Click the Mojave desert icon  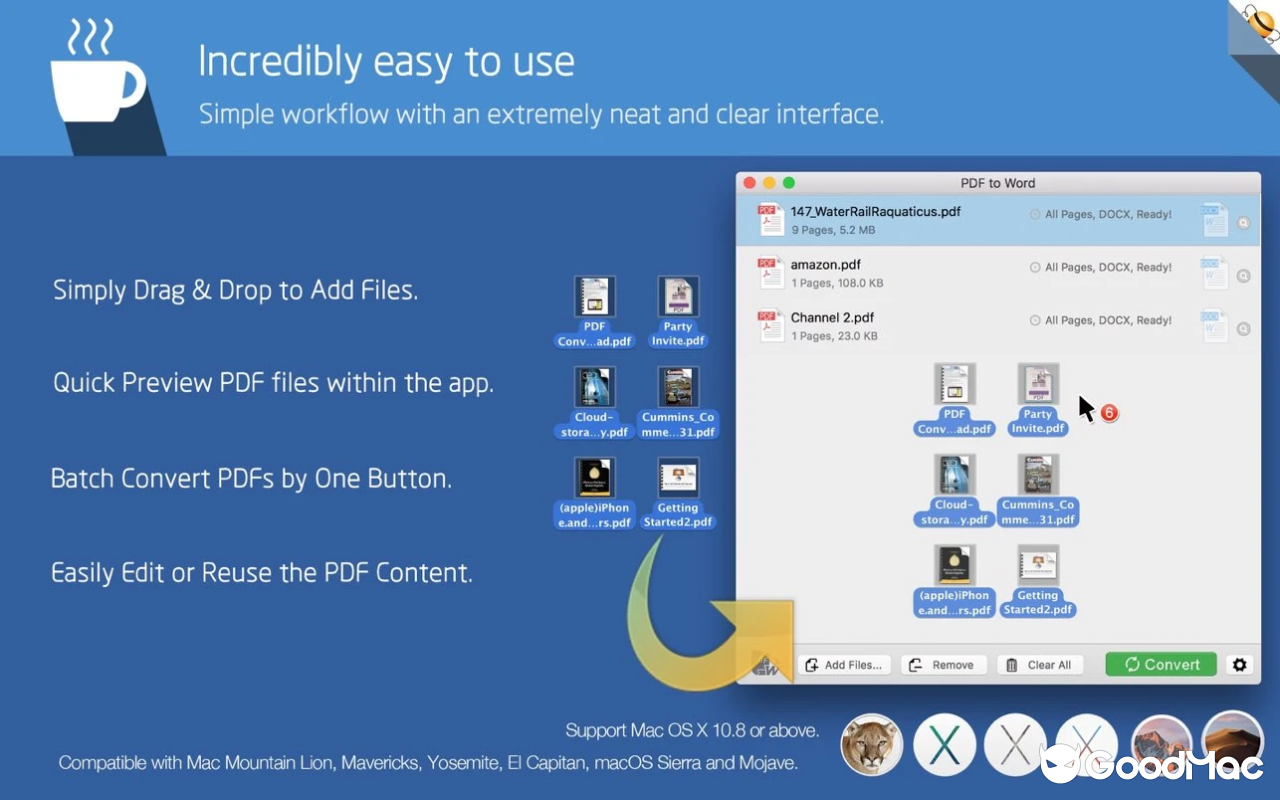pyautogui.click(x=1233, y=742)
